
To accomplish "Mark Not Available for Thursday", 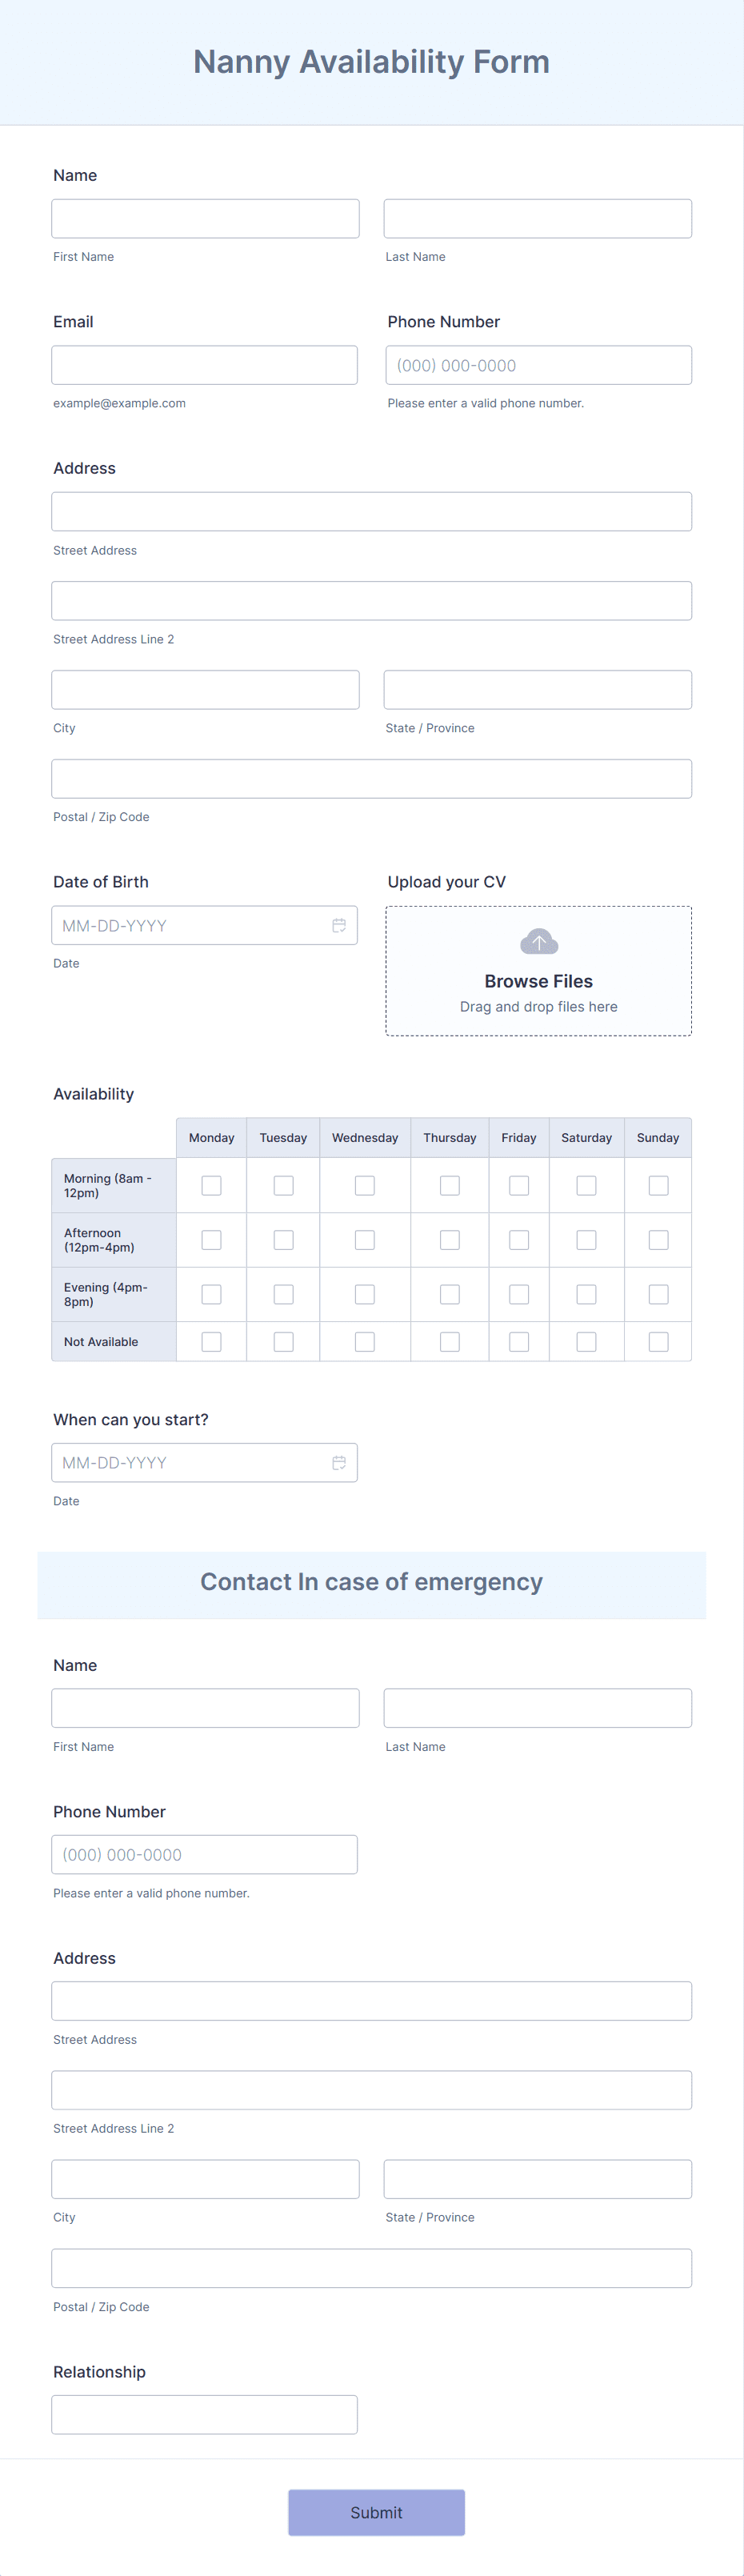I will (449, 1341).
